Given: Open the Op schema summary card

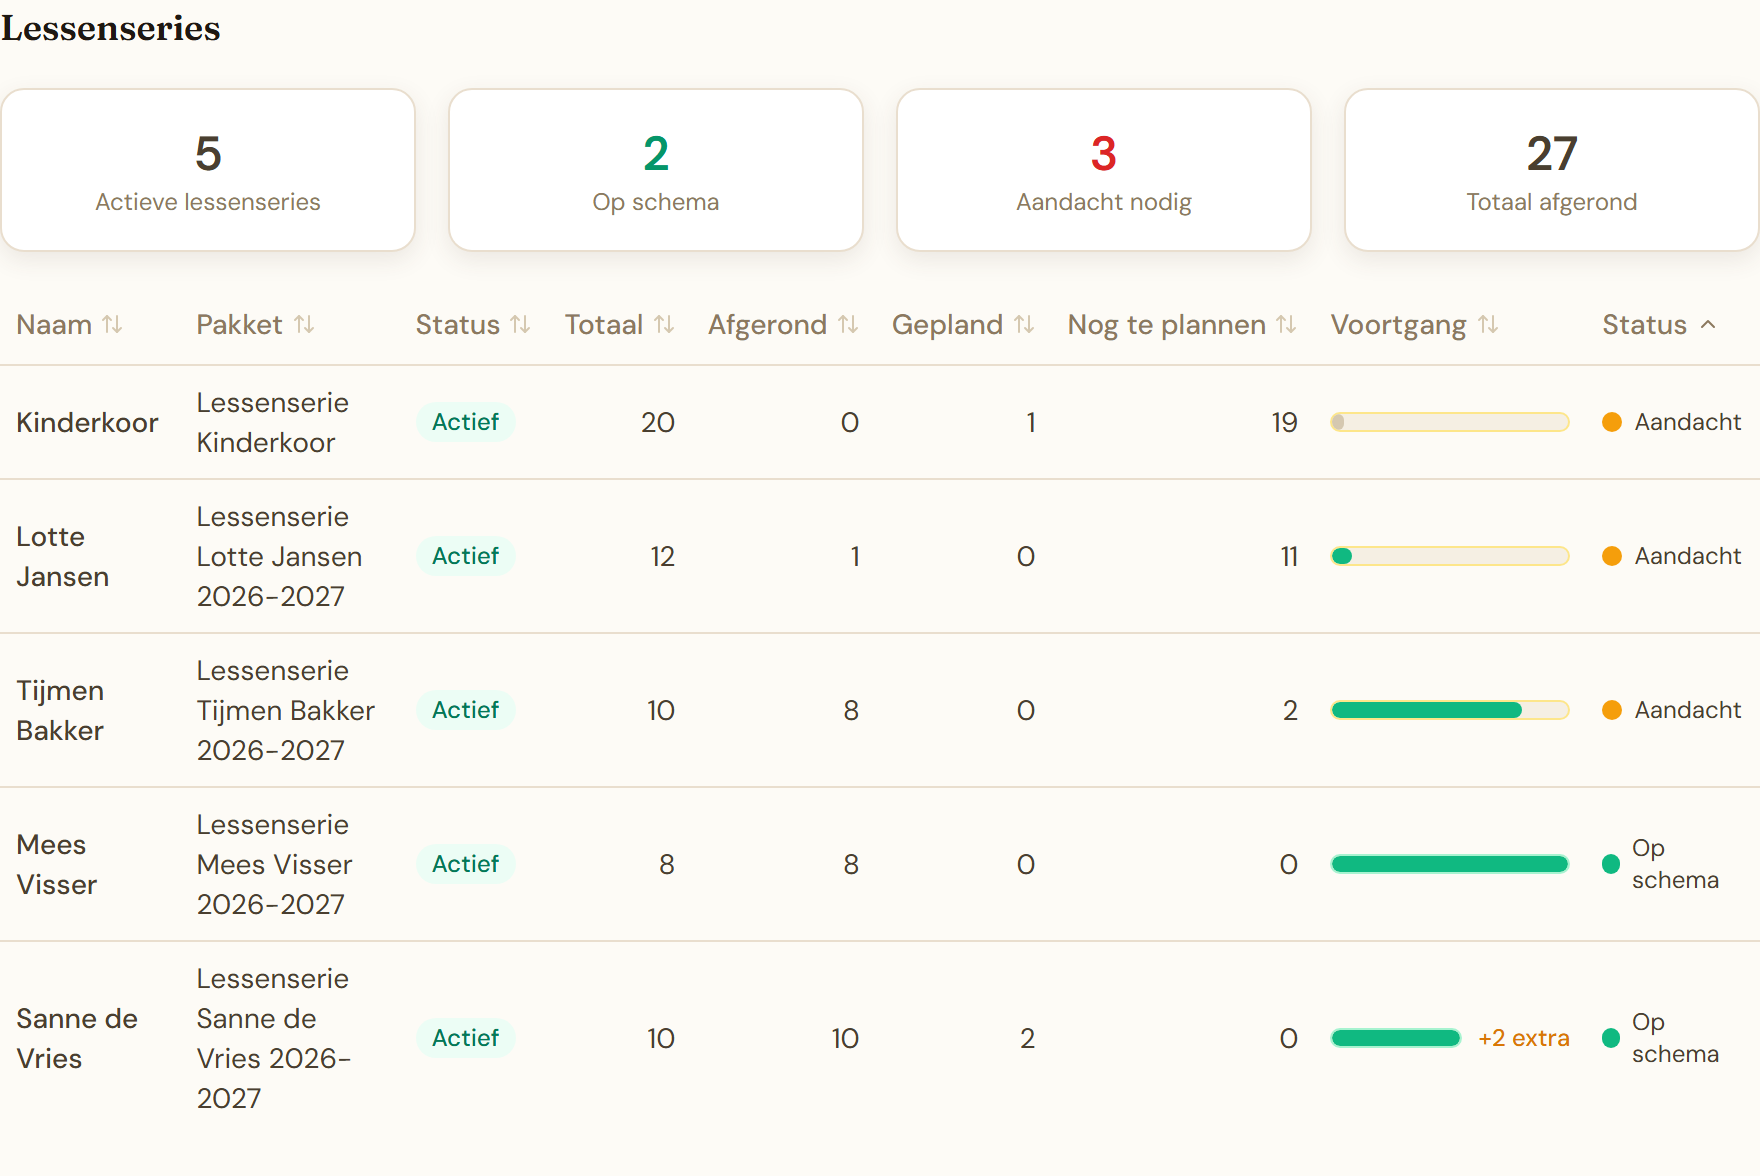Looking at the screenshot, I should (x=656, y=170).
